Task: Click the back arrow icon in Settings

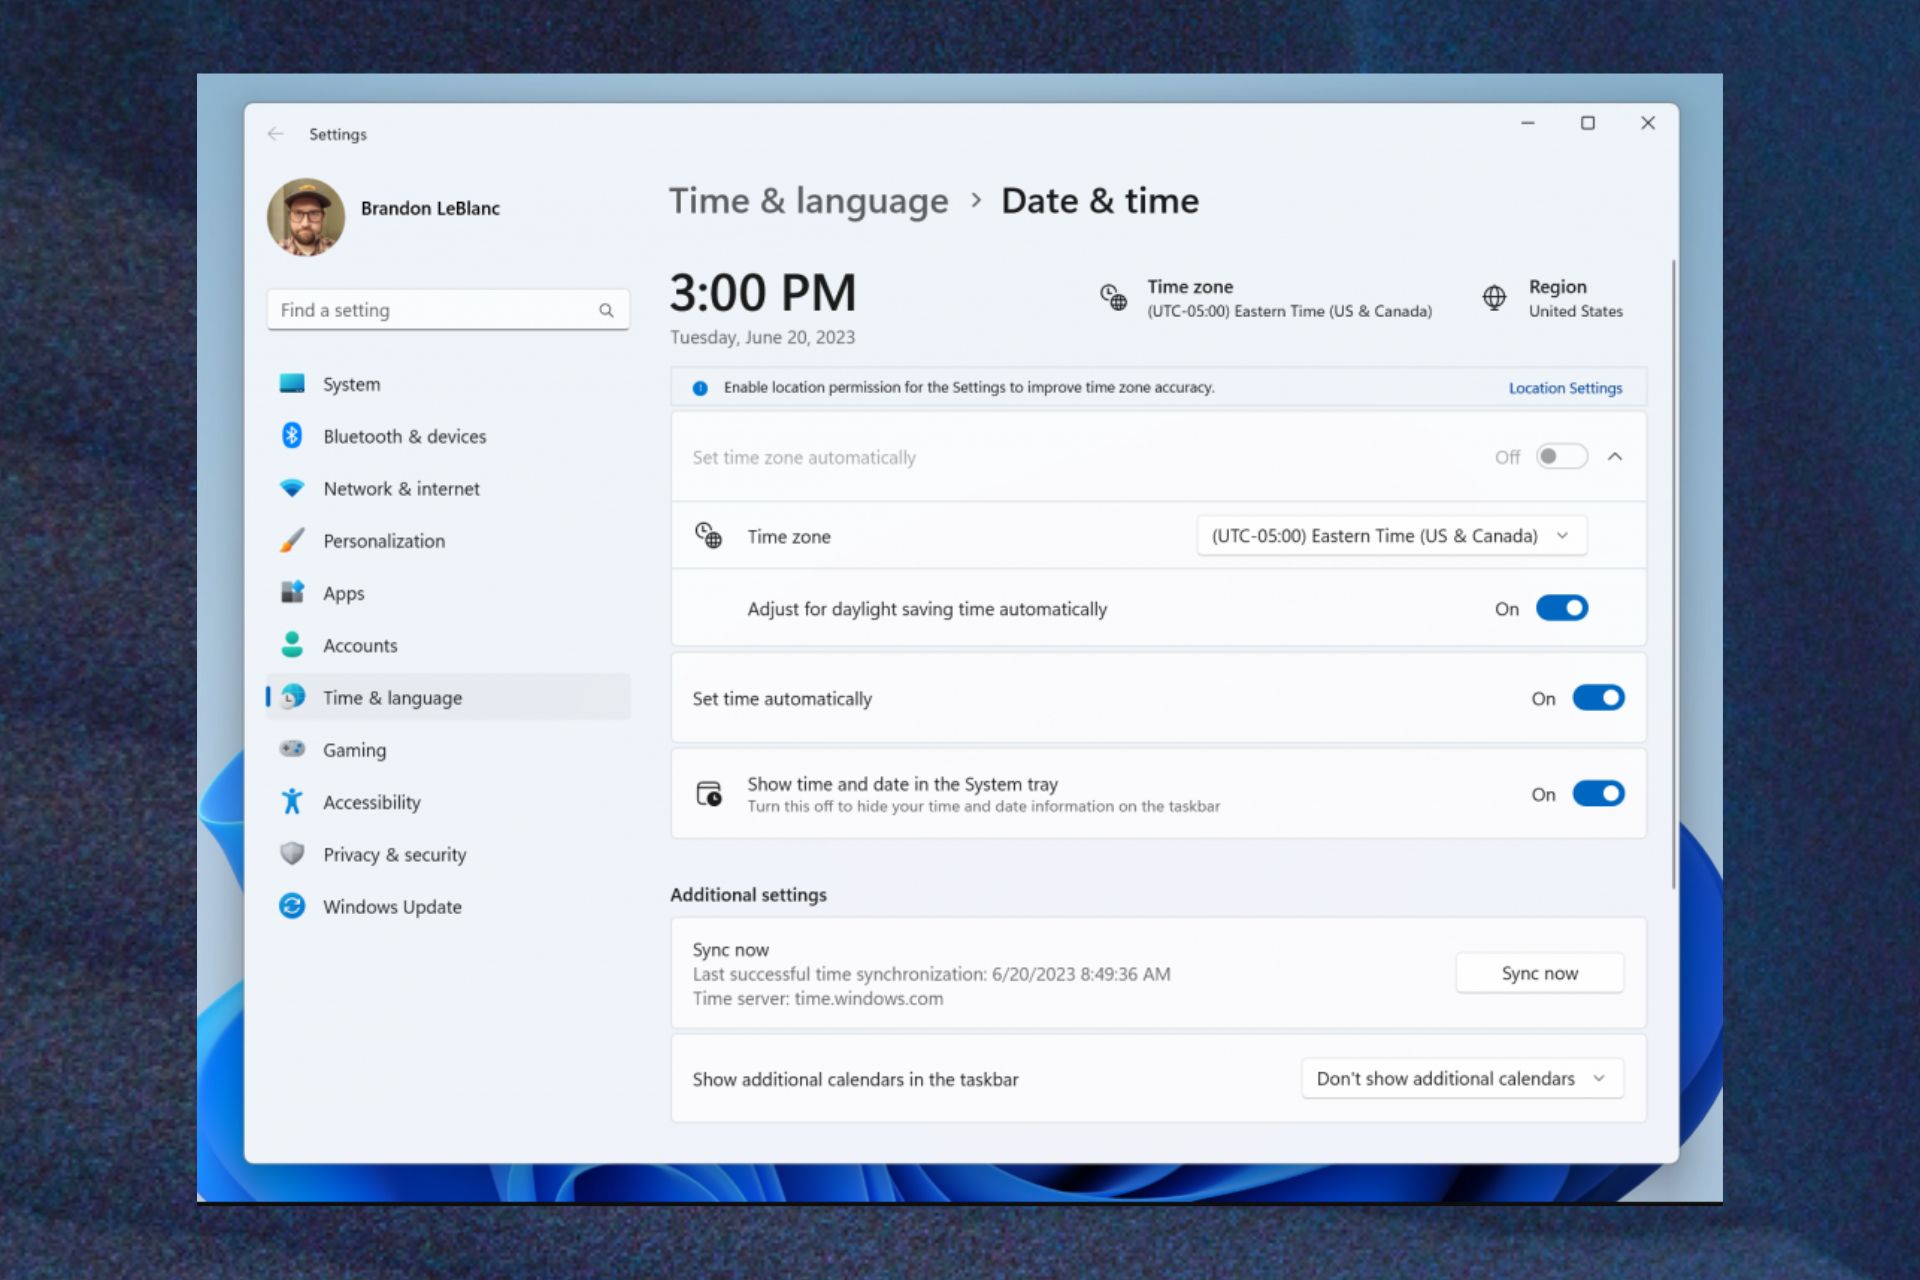Action: click(275, 134)
